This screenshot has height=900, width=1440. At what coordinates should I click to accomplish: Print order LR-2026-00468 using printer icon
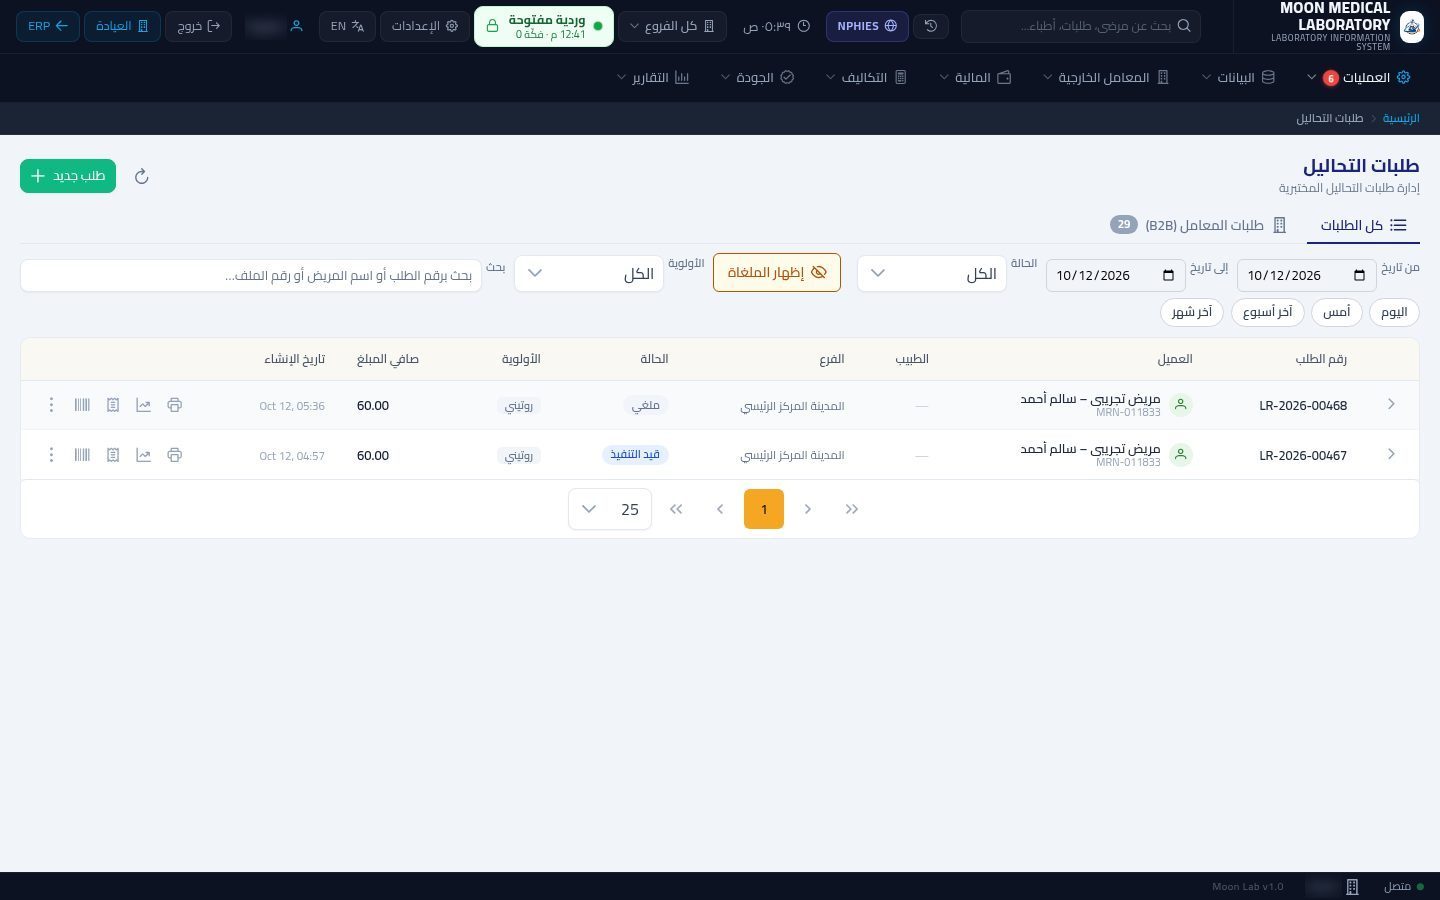pyautogui.click(x=174, y=405)
